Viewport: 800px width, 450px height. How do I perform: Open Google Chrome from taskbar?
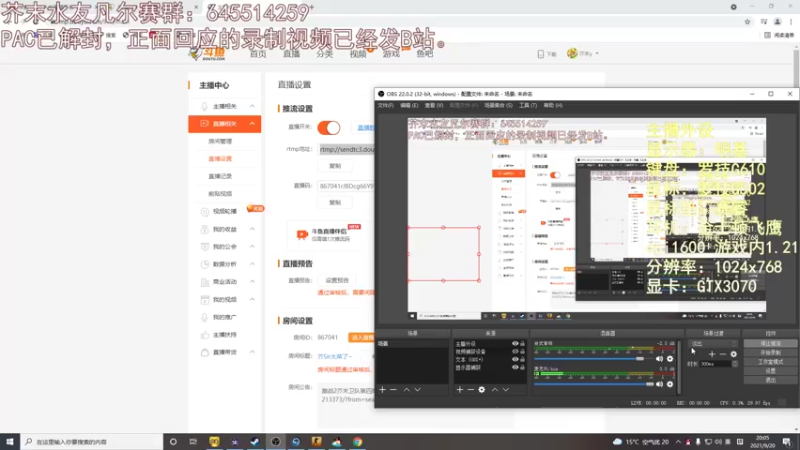pyautogui.click(x=358, y=442)
